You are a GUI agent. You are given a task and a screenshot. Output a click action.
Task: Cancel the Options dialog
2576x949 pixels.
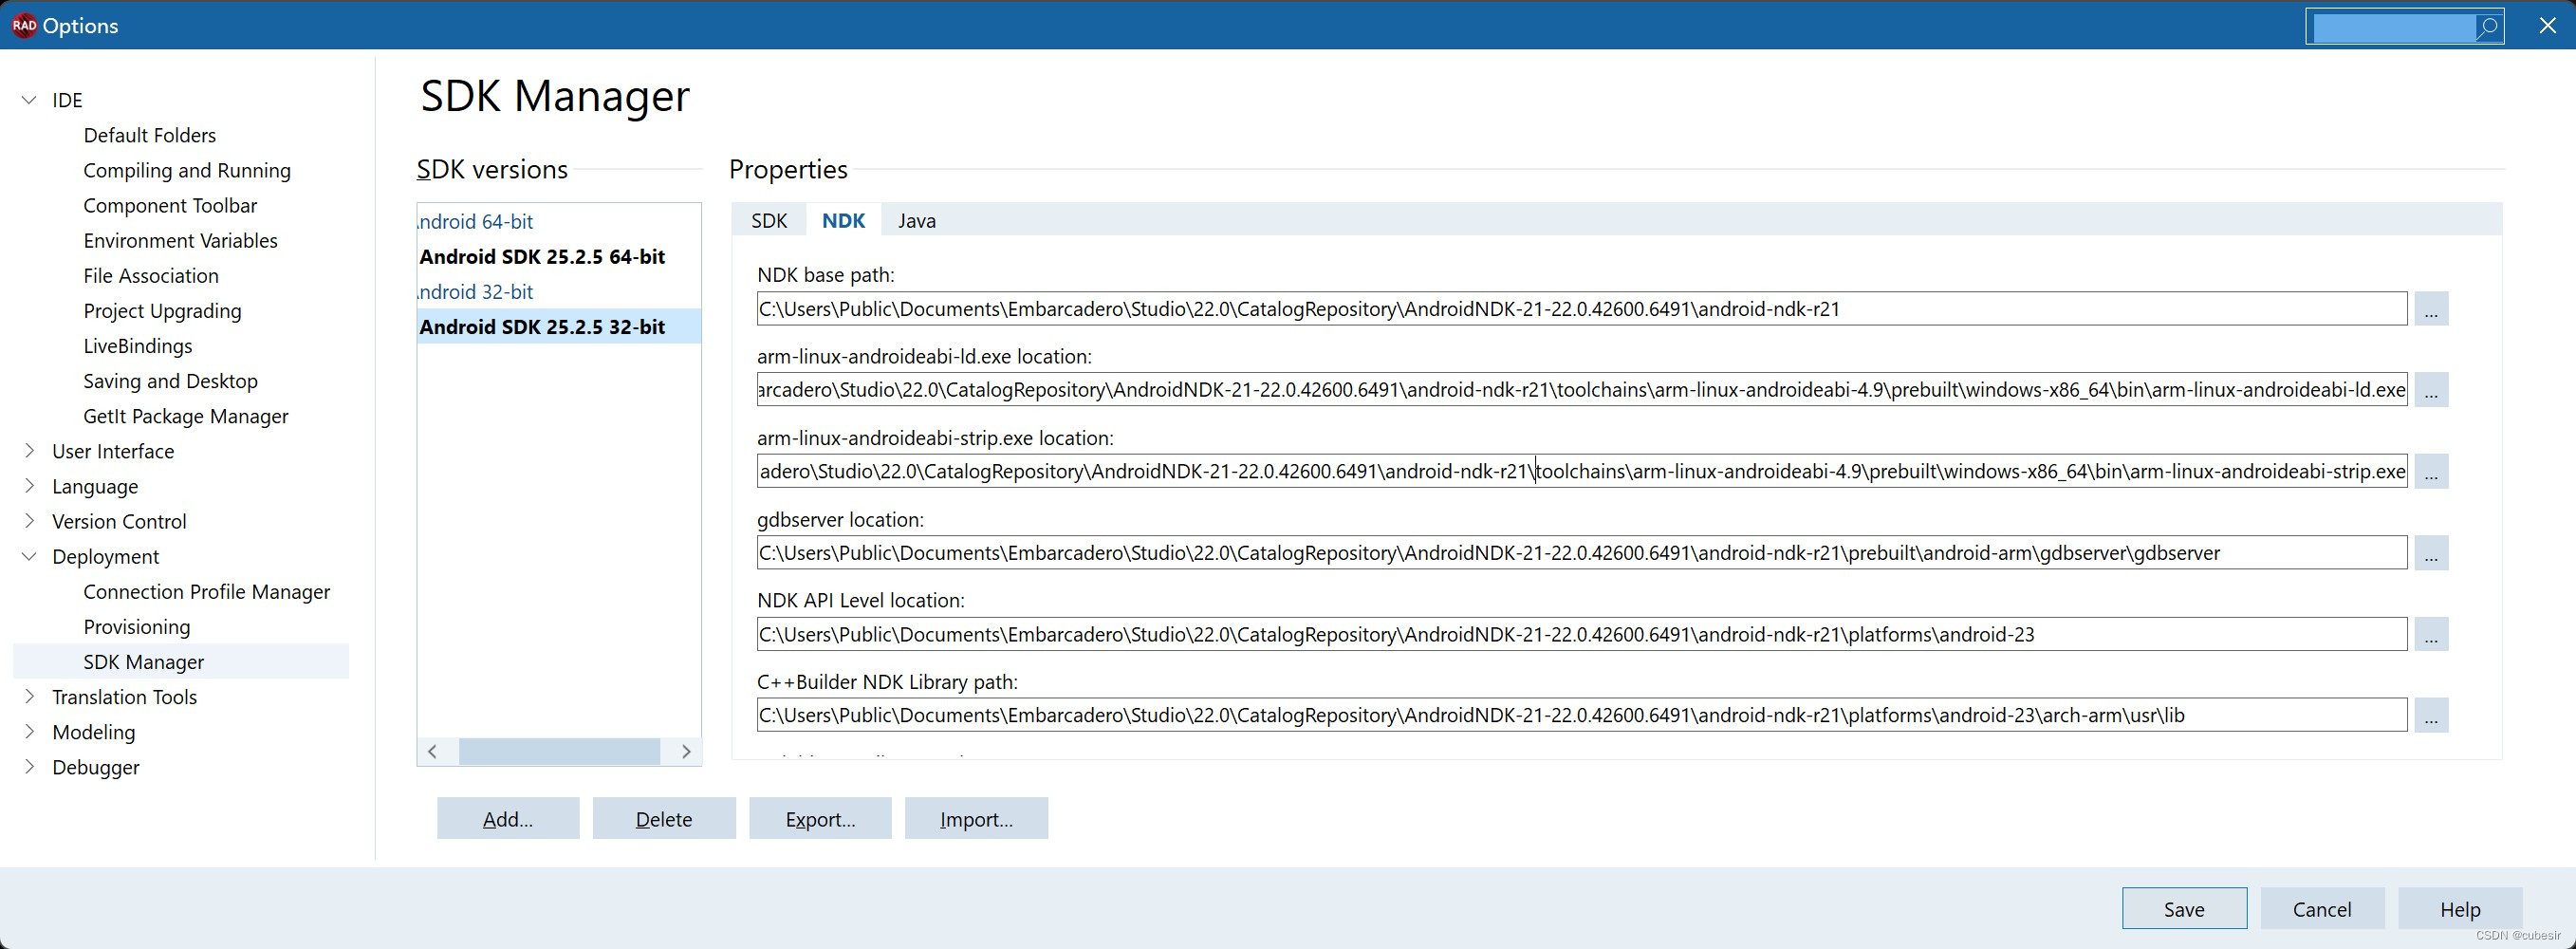click(2322, 908)
